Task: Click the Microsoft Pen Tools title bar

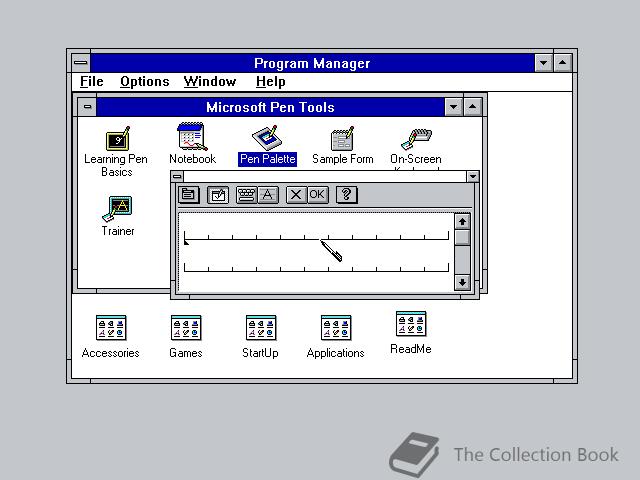Action: point(270,107)
